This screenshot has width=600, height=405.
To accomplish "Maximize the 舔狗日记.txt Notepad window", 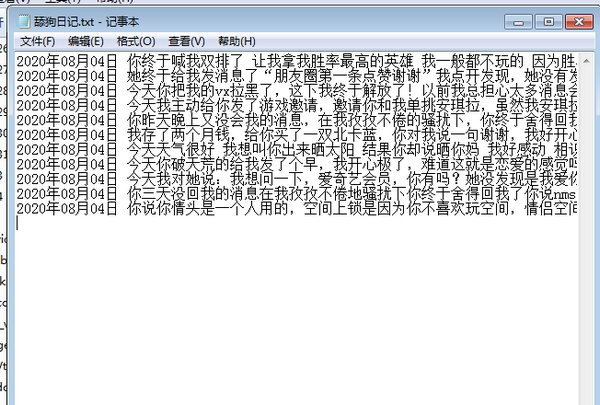I will pyautogui.click(x=548, y=22).
